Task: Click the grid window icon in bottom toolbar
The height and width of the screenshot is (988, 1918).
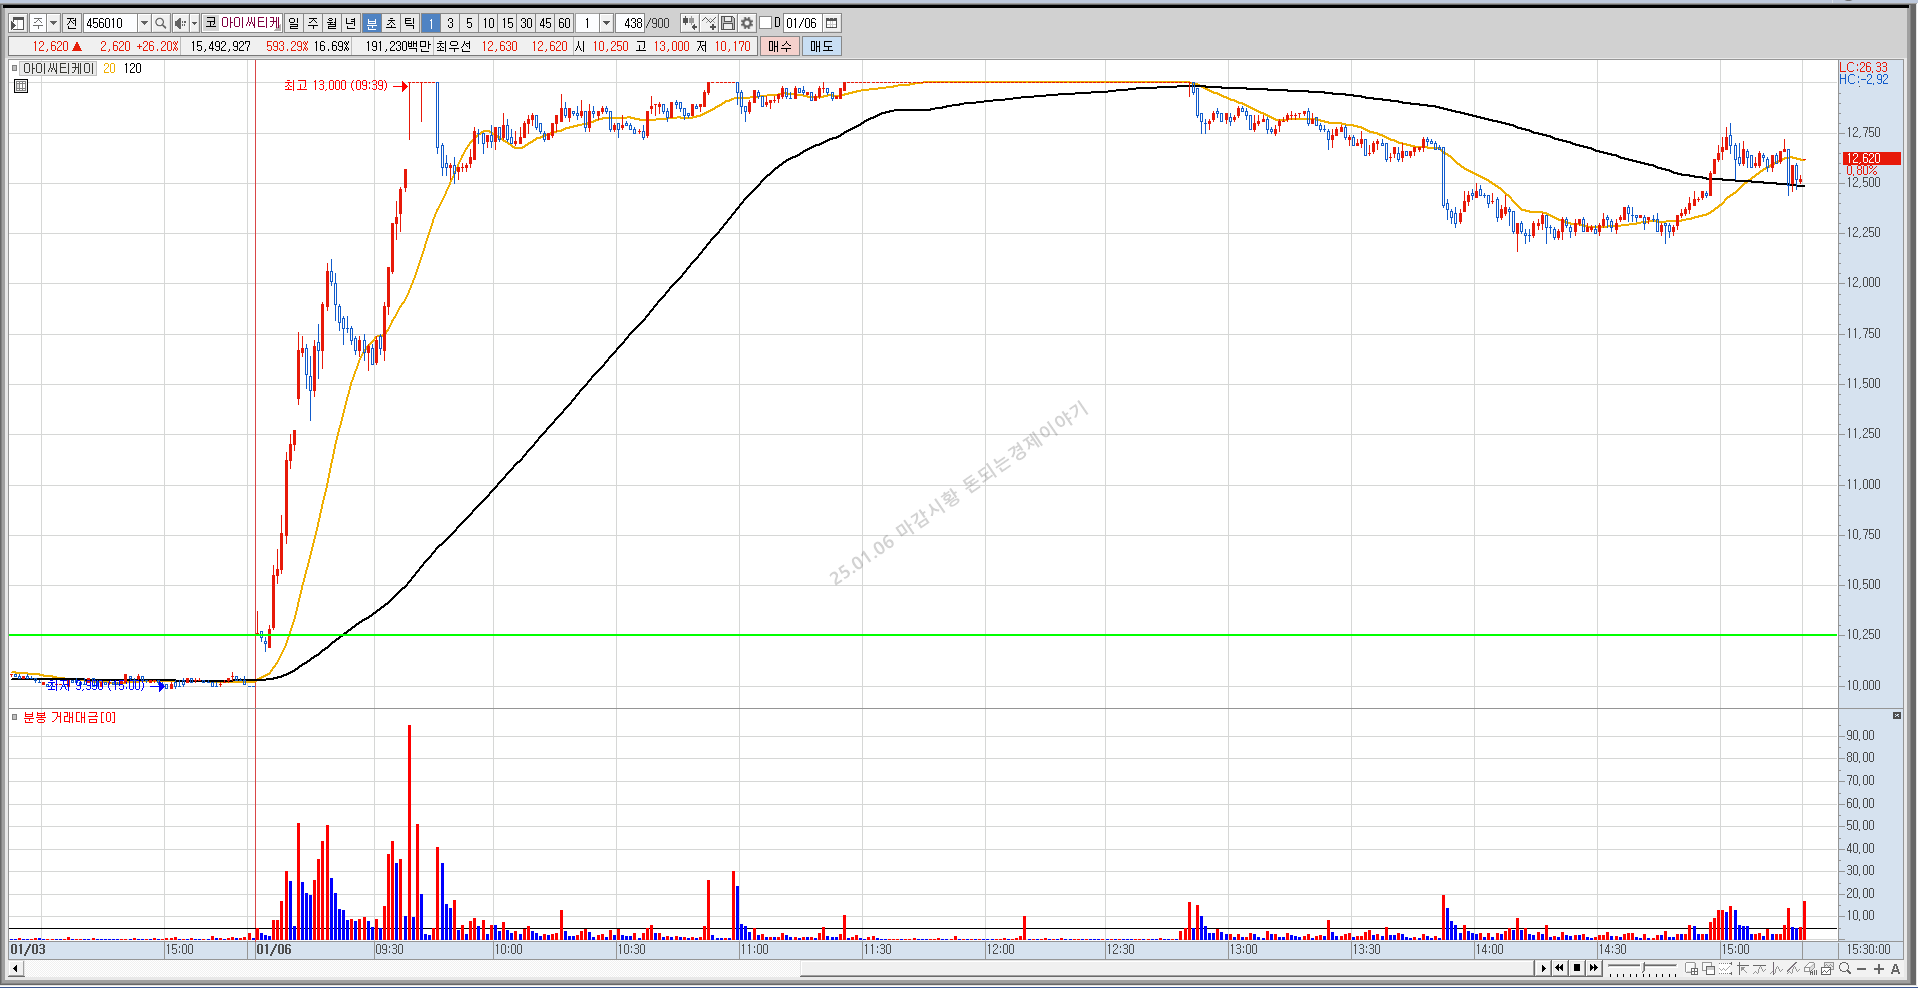Action: (x=1692, y=968)
